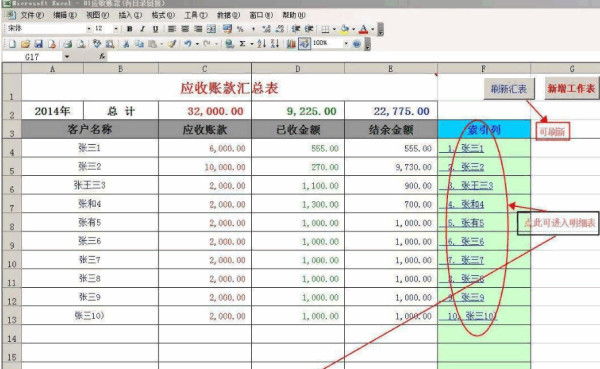Click the 新增工作表 button
The height and width of the screenshot is (369, 600).
tap(571, 89)
